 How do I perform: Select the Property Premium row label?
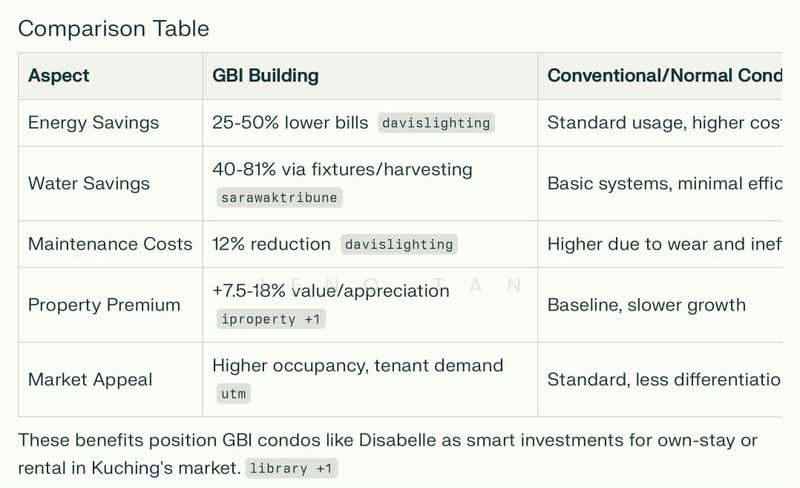[x=104, y=305]
